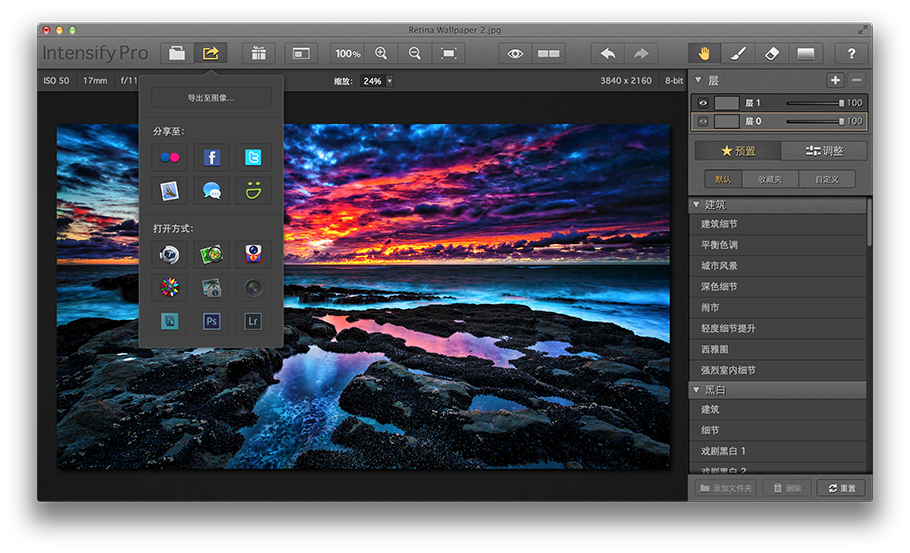Open in red-blue camera app icon
This screenshot has height=553, width=910.
253,254
